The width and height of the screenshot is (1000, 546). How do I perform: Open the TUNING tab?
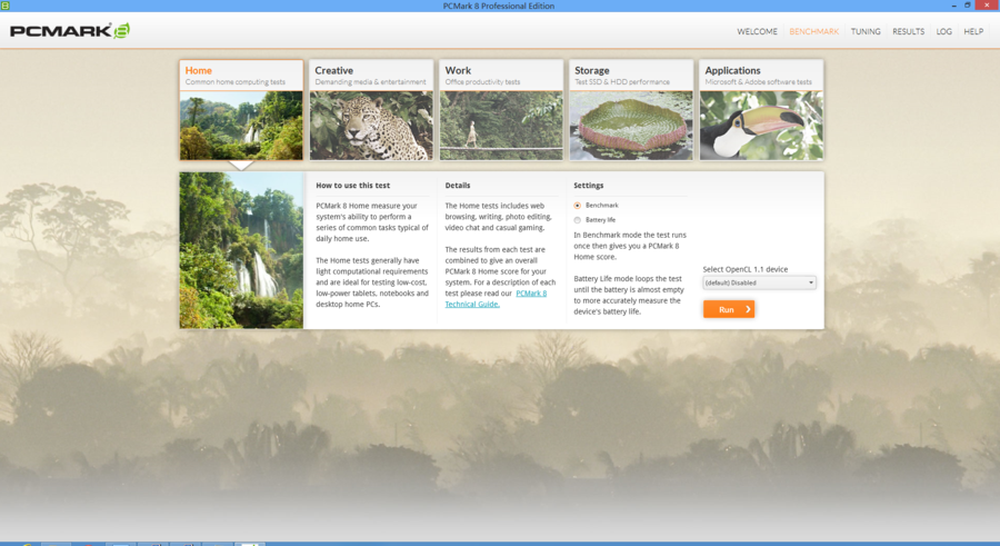[x=865, y=31]
